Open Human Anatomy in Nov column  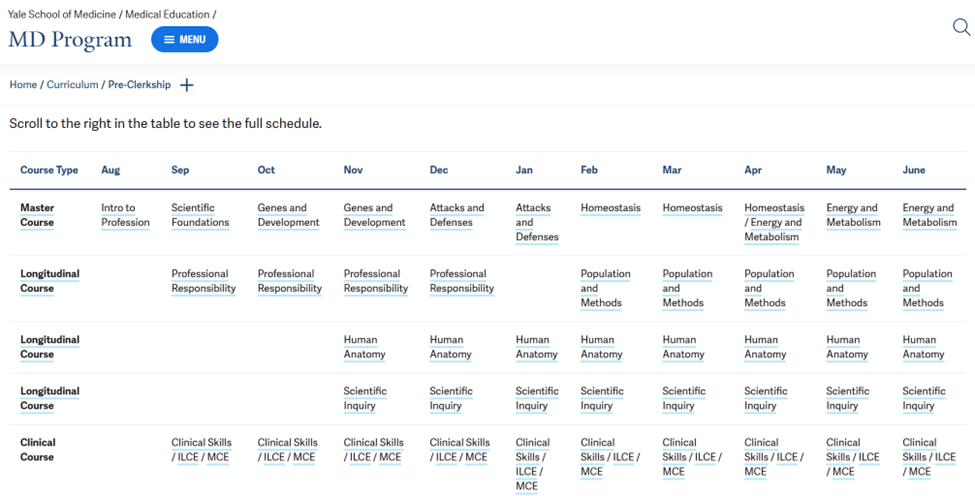point(364,347)
